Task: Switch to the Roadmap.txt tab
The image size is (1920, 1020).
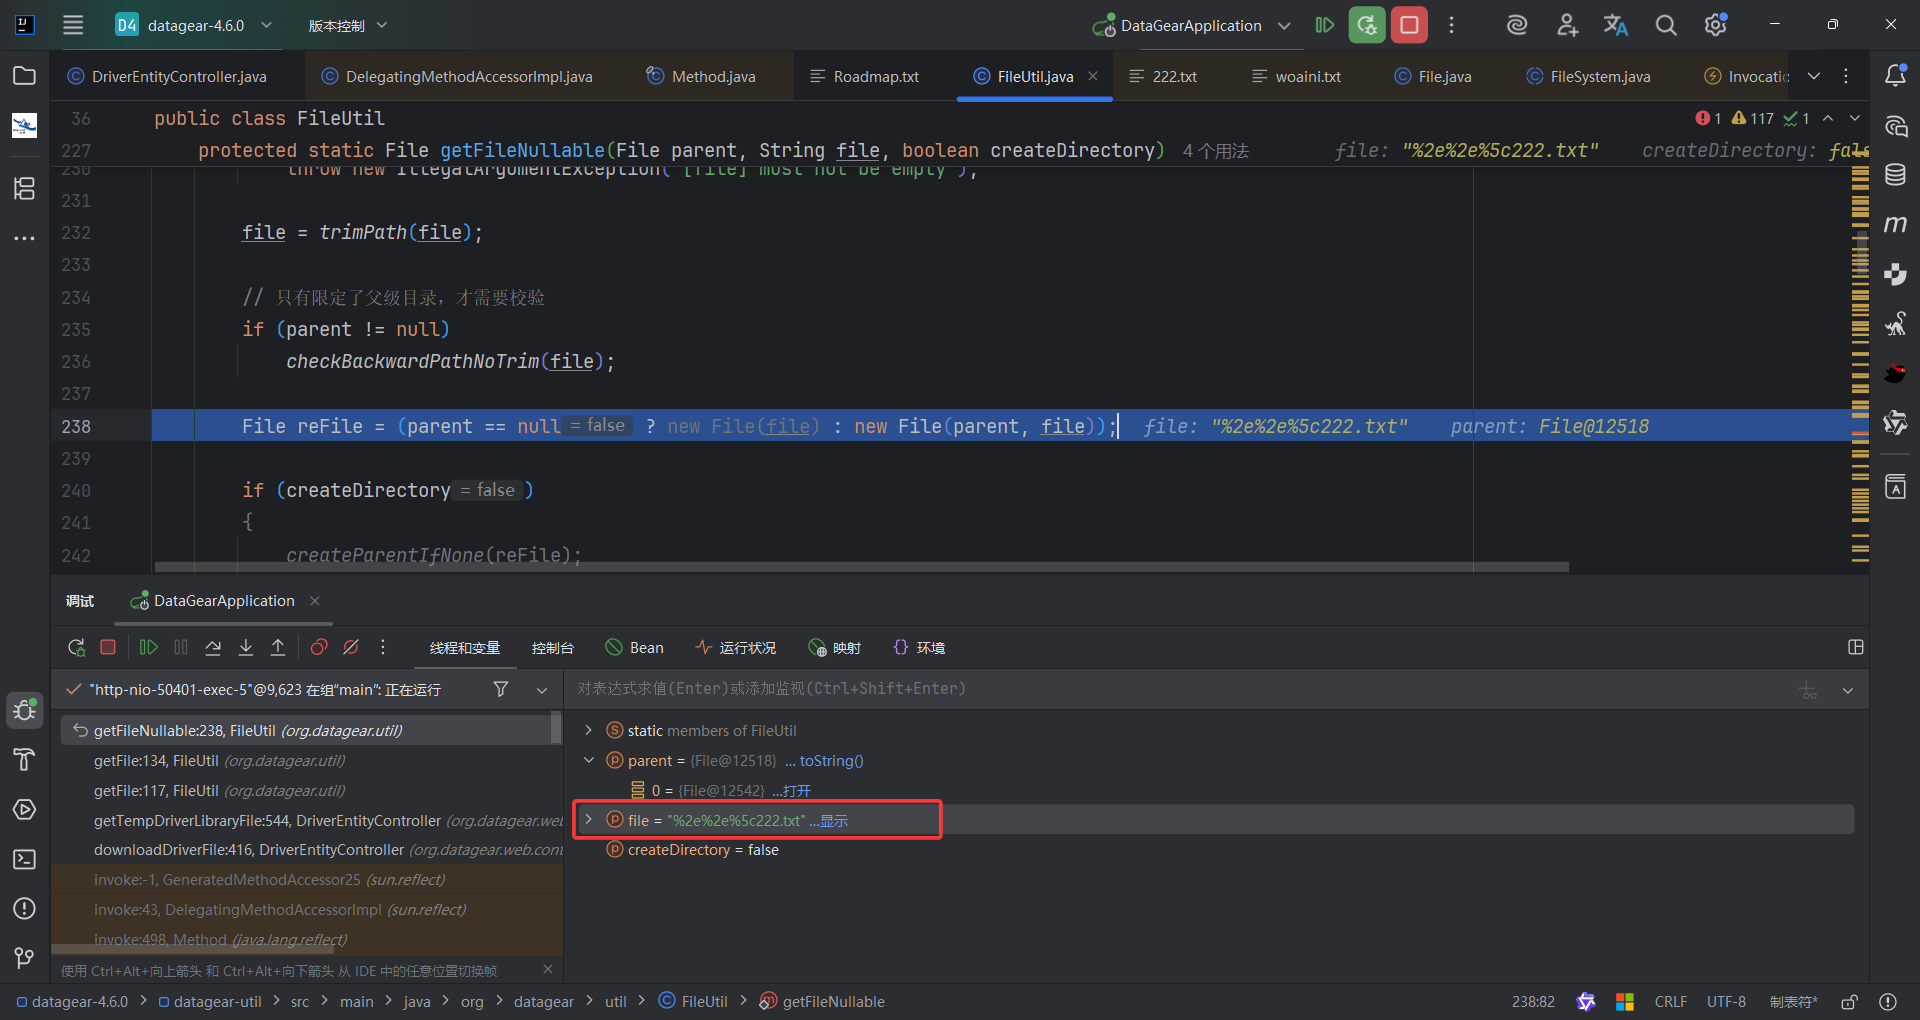Action: [x=865, y=77]
